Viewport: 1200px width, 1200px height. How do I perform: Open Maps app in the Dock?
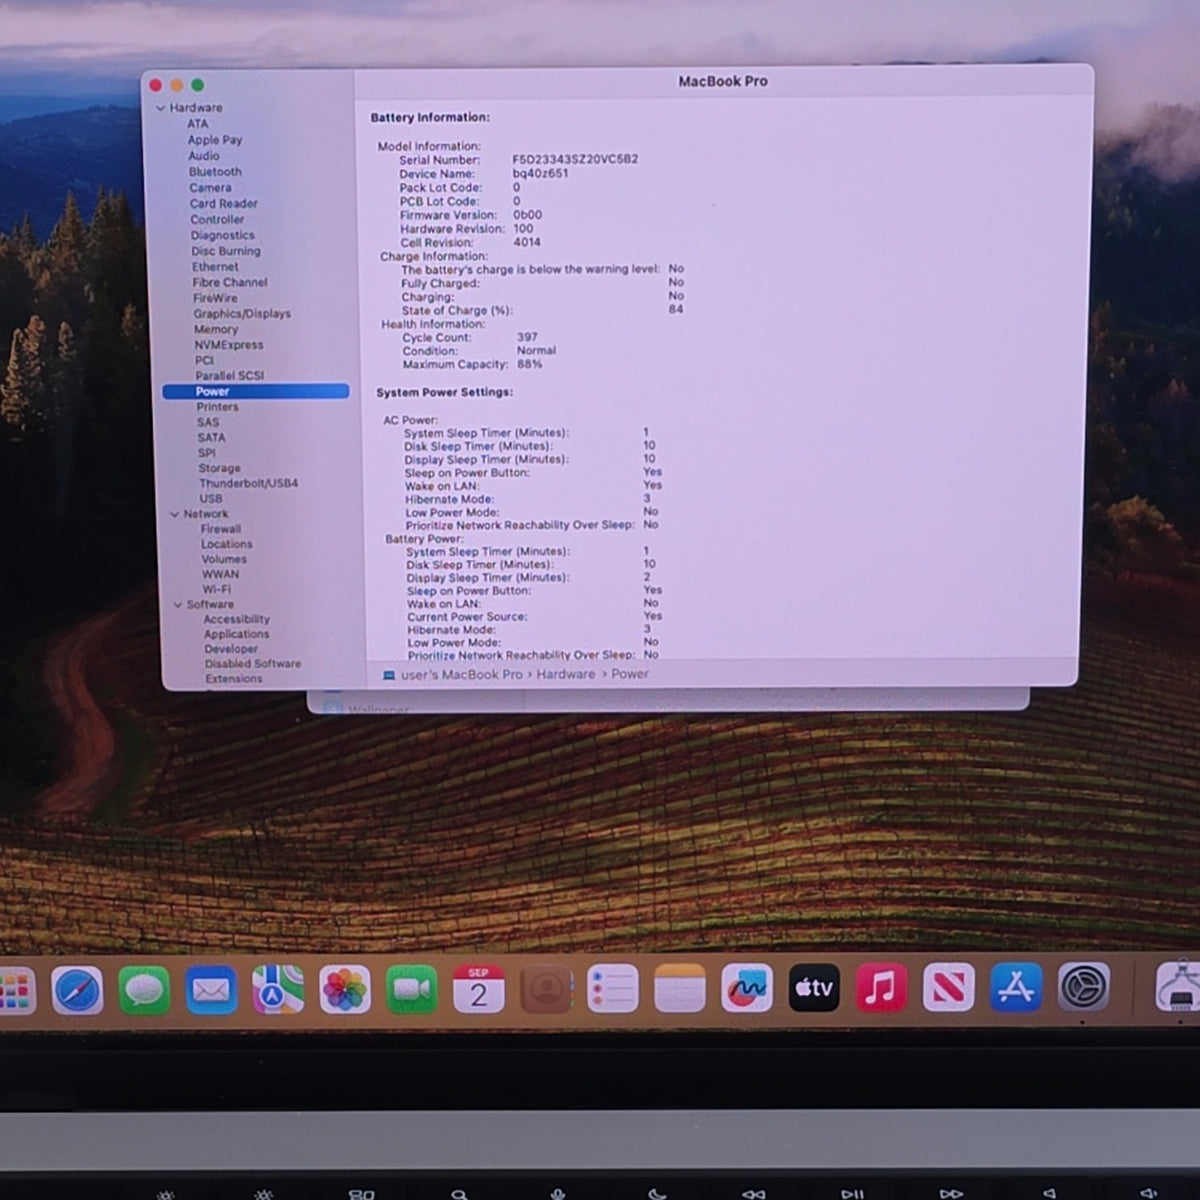pyautogui.click(x=278, y=991)
